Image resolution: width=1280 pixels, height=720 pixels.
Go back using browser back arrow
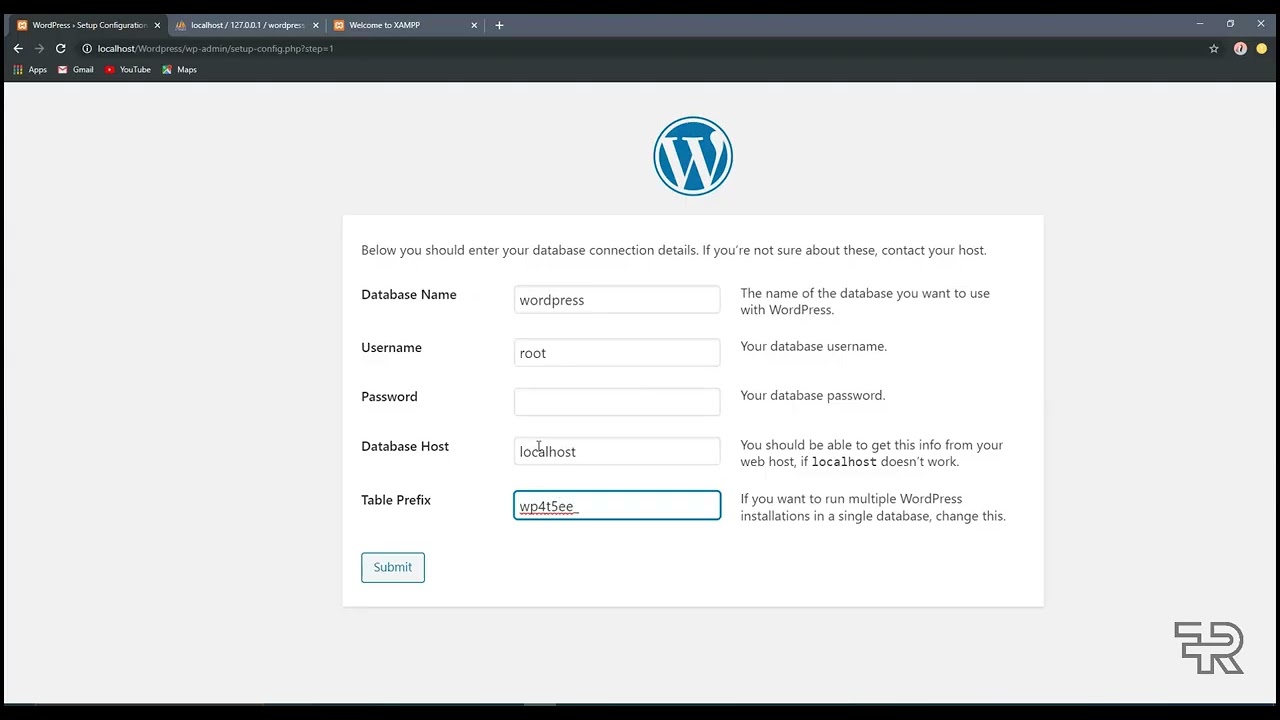pyautogui.click(x=18, y=48)
